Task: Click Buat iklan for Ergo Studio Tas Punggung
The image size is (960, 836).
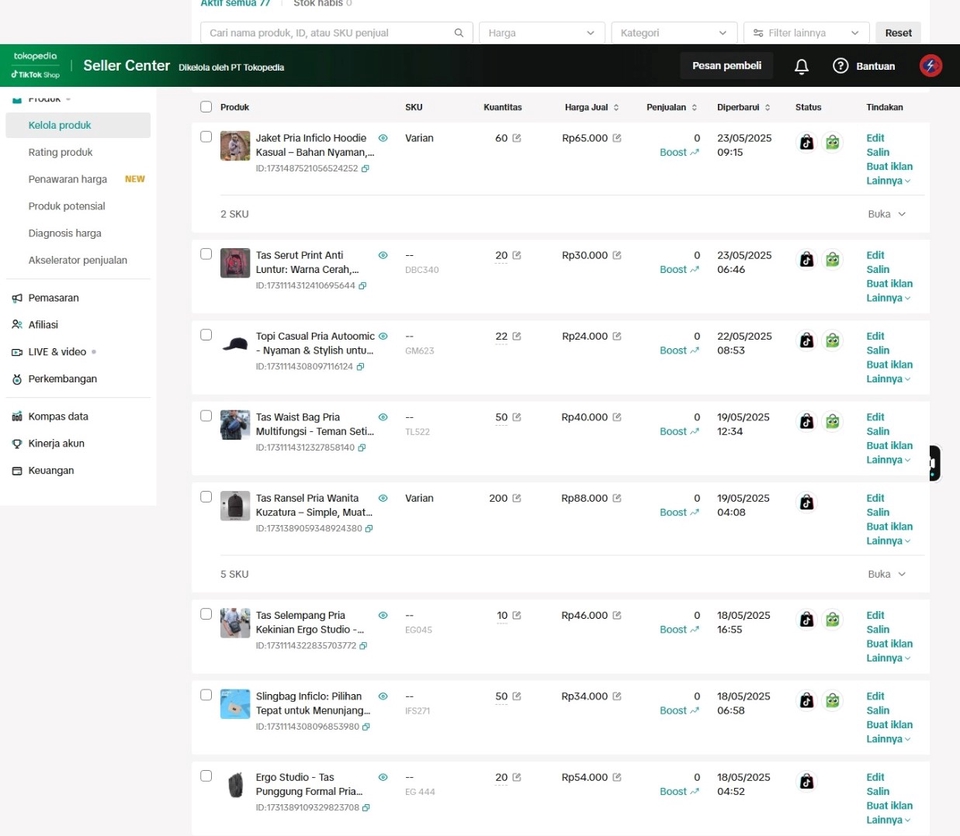Action: [889, 805]
